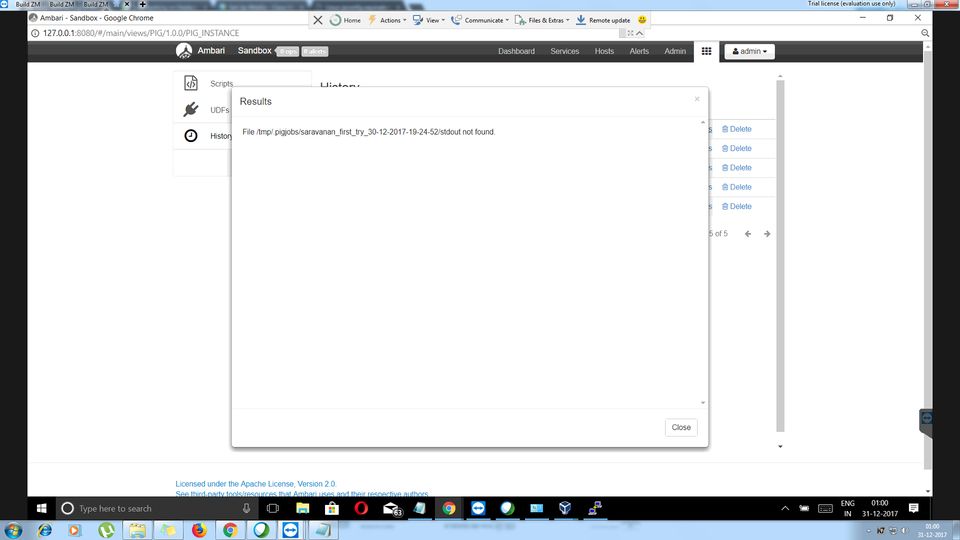Click the TeamViewer side panel tab
Screen dimensions: 960x540
tap(926, 422)
